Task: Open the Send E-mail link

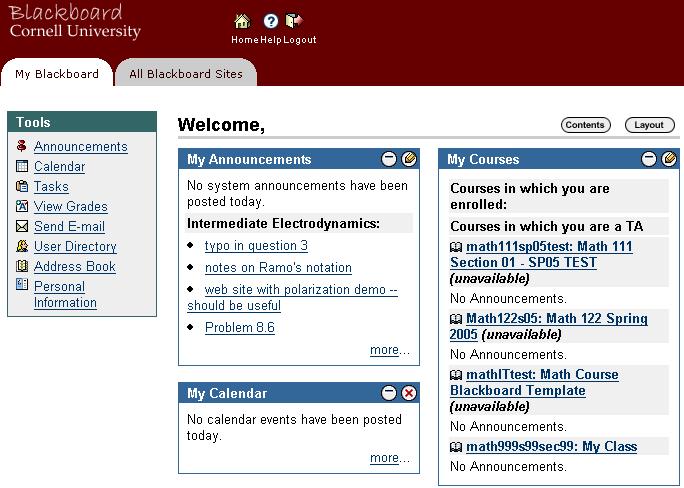Action: pyautogui.click(x=69, y=227)
